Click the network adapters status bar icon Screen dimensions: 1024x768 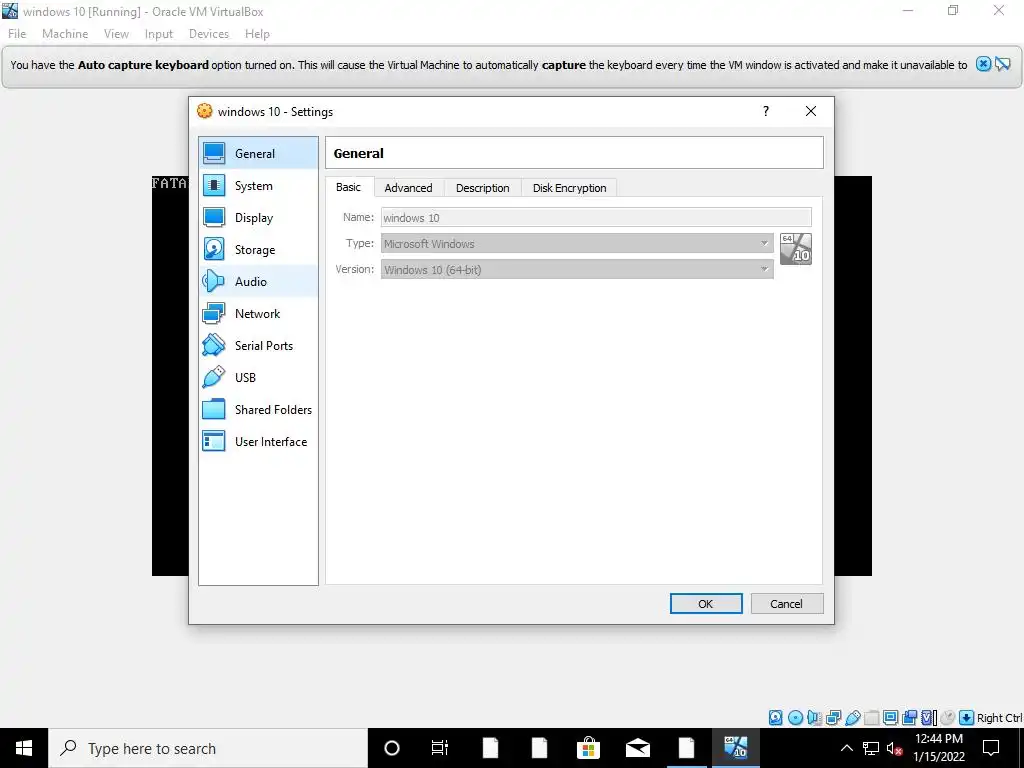click(x=833, y=718)
